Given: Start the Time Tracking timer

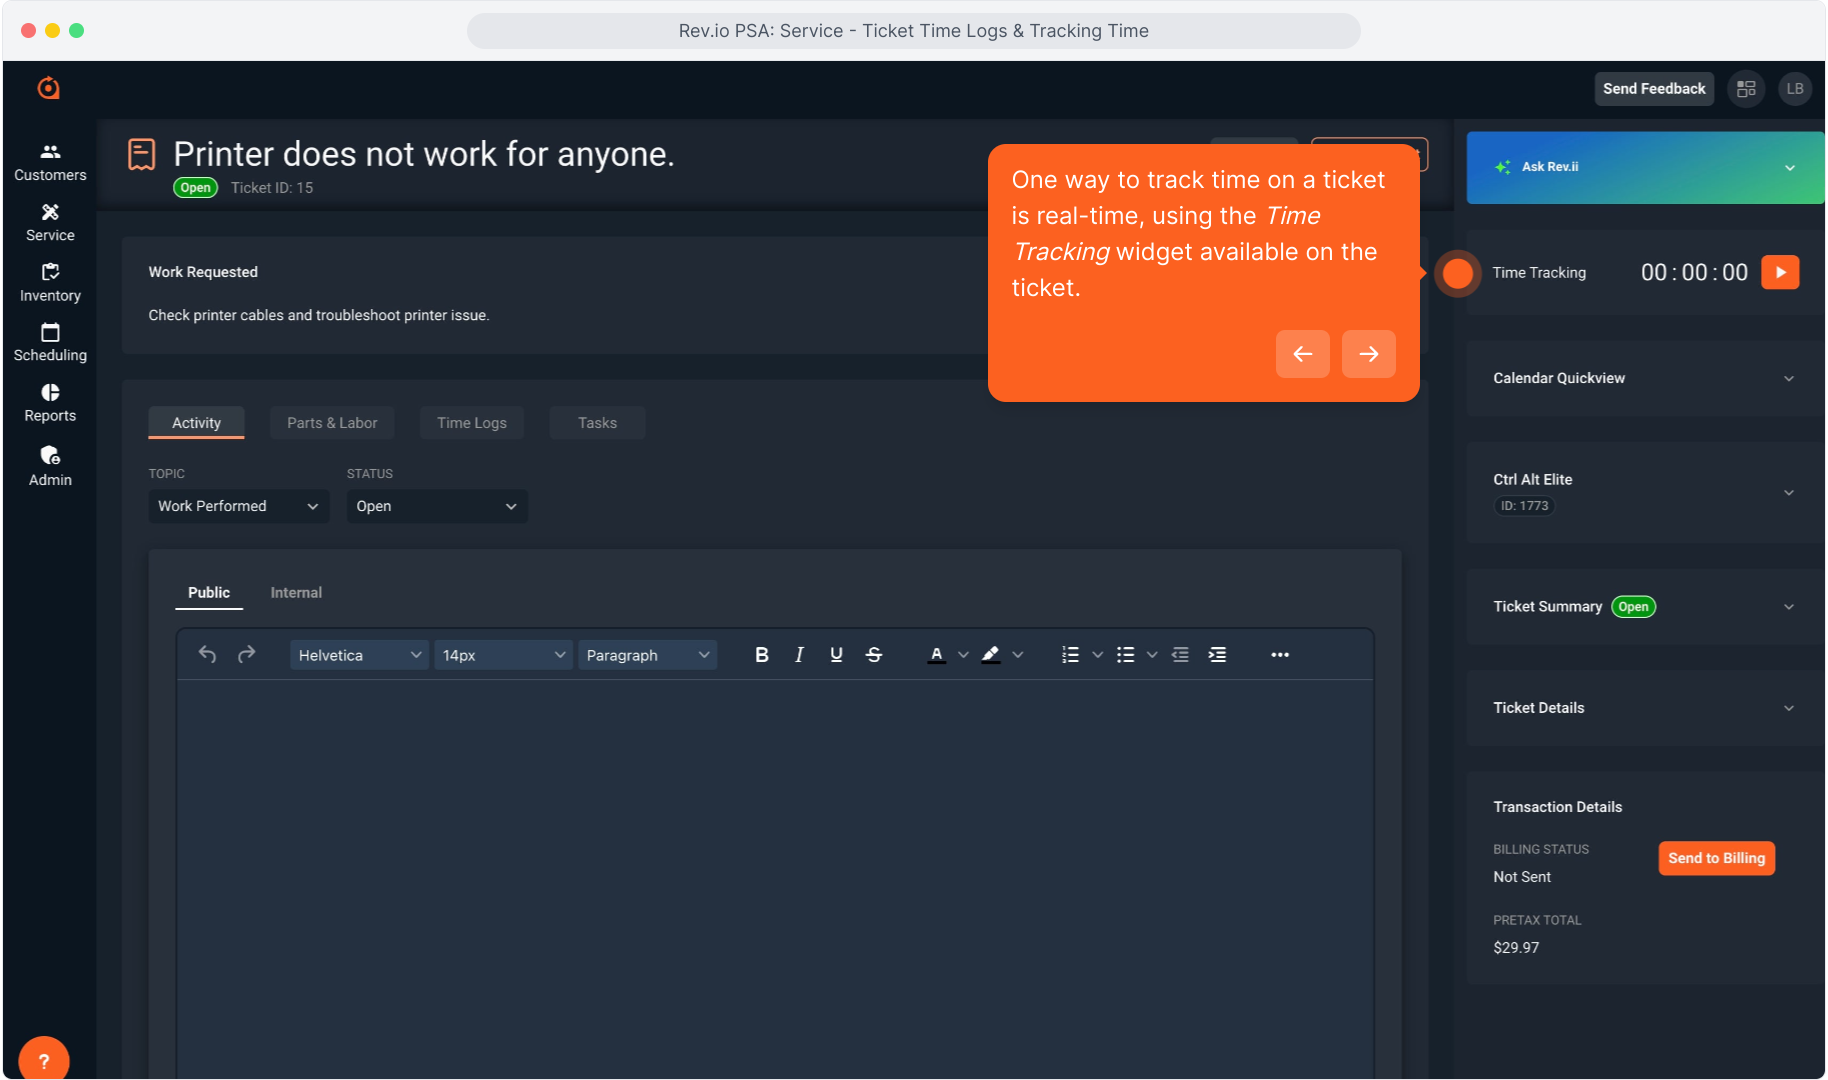Looking at the screenshot, I should point(1779,273).
